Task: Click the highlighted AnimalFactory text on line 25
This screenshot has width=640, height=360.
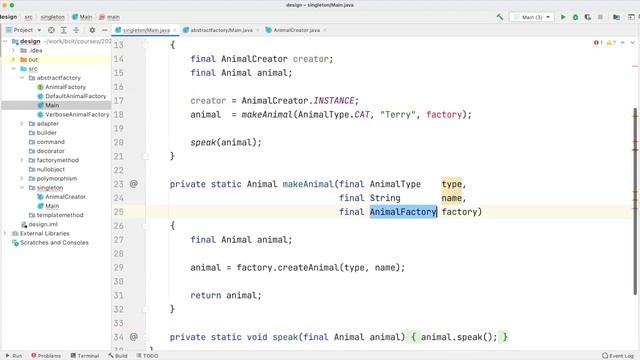Action: [x=403, y=212]
